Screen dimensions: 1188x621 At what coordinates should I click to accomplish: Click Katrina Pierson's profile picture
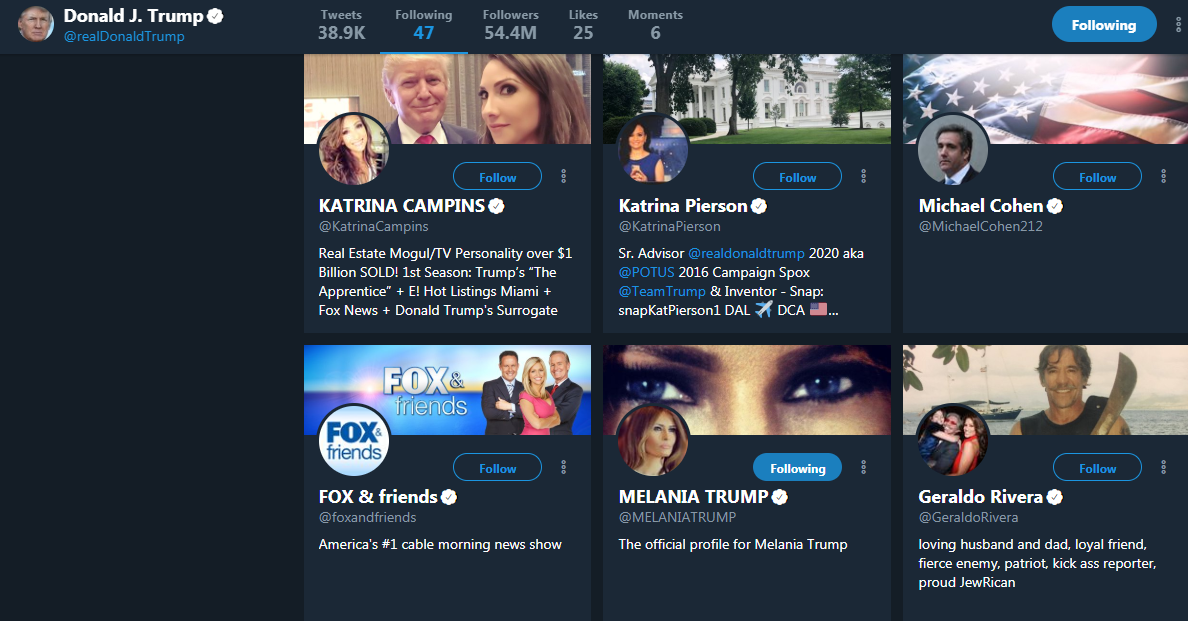[653, 150]
